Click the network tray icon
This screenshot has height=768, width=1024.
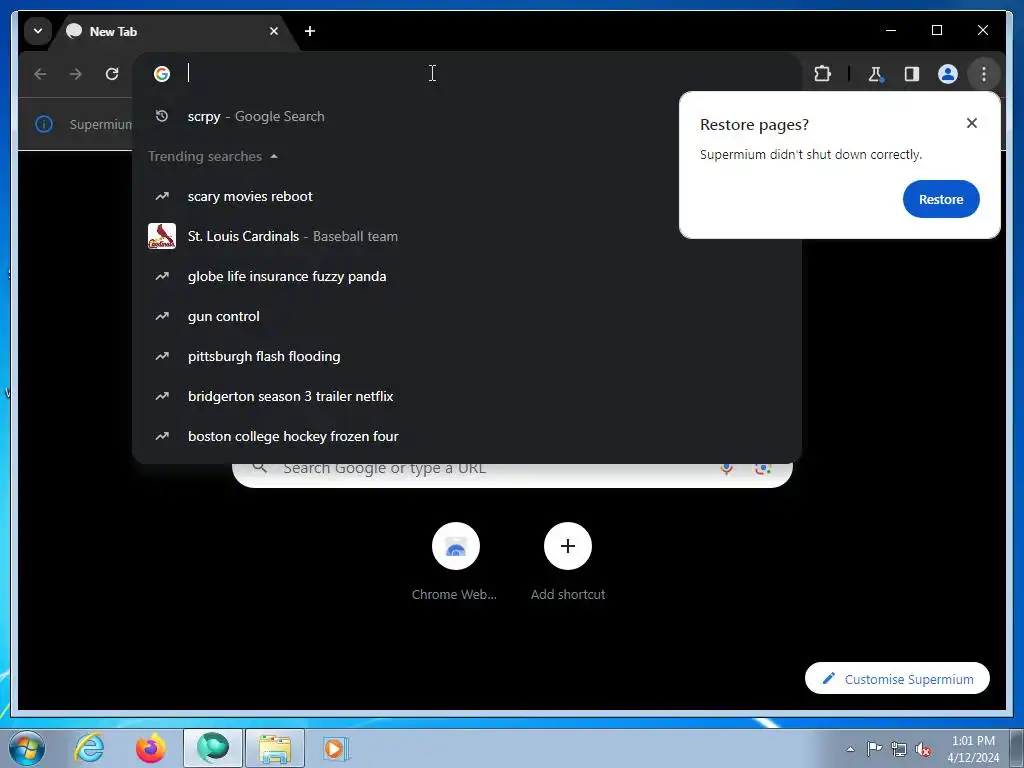899,749
